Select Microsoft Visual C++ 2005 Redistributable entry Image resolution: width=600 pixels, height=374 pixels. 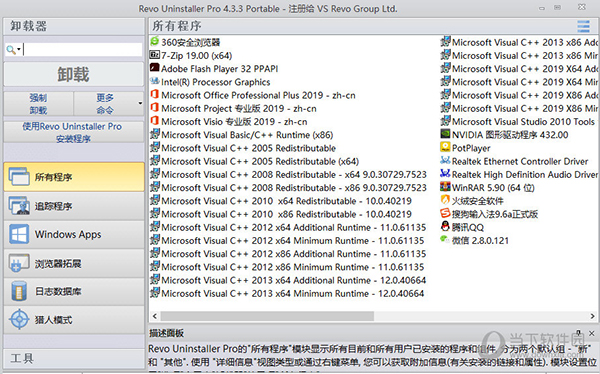click(x=243, y=148)
